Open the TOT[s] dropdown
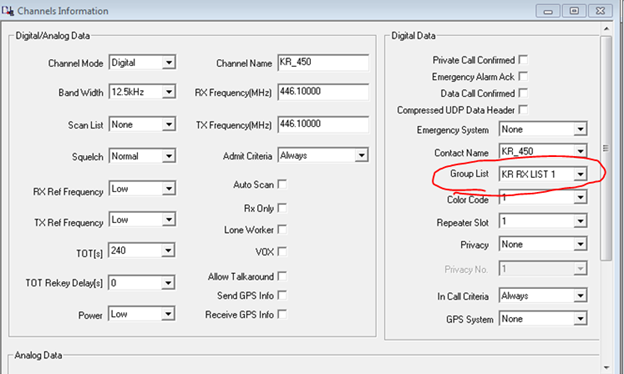Image resolution: width=624 pixels, height=374 pixels. (168, 250)
